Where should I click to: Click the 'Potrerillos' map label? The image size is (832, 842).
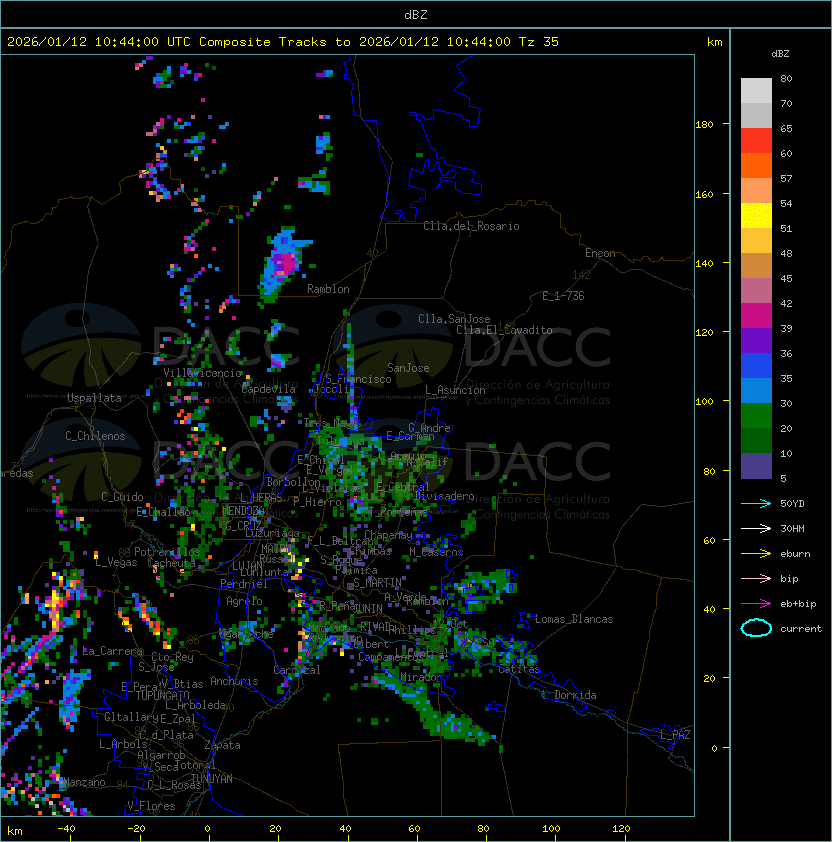tap(167, 552)
